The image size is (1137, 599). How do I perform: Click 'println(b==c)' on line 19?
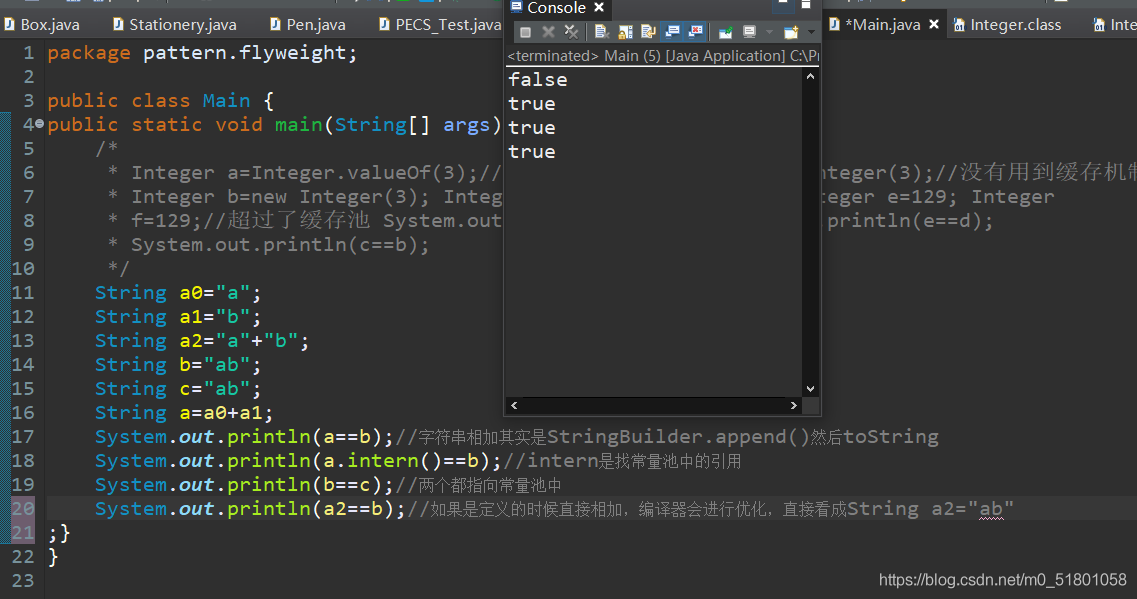point(305,484)
